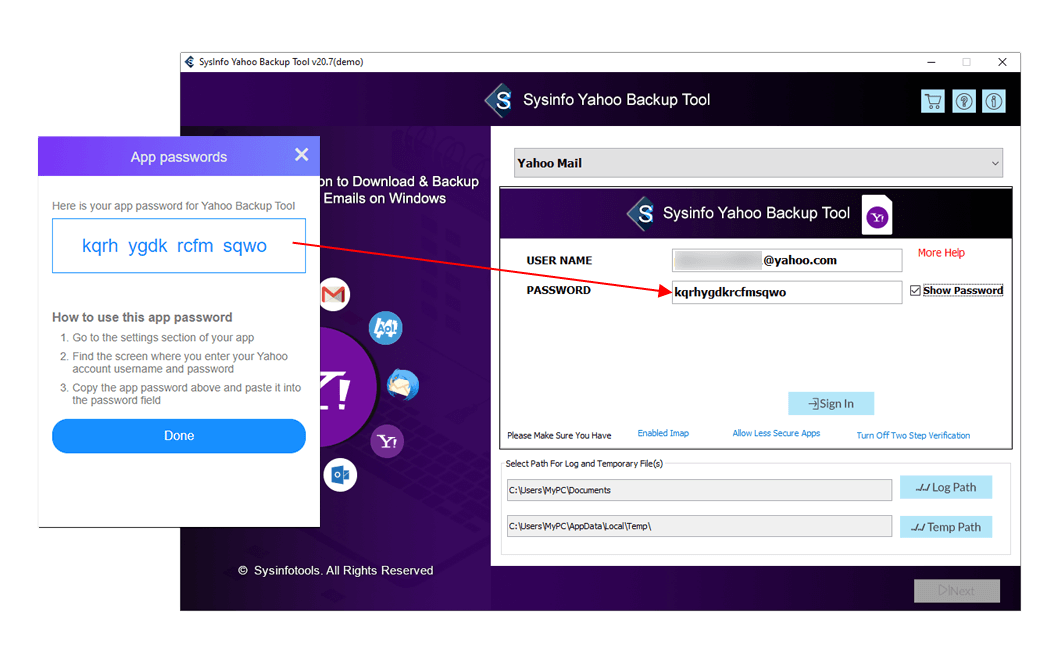Click the temp path AppData field
Image resolution: width=1058 pixels, height=647 pixels.
point(699,526)
